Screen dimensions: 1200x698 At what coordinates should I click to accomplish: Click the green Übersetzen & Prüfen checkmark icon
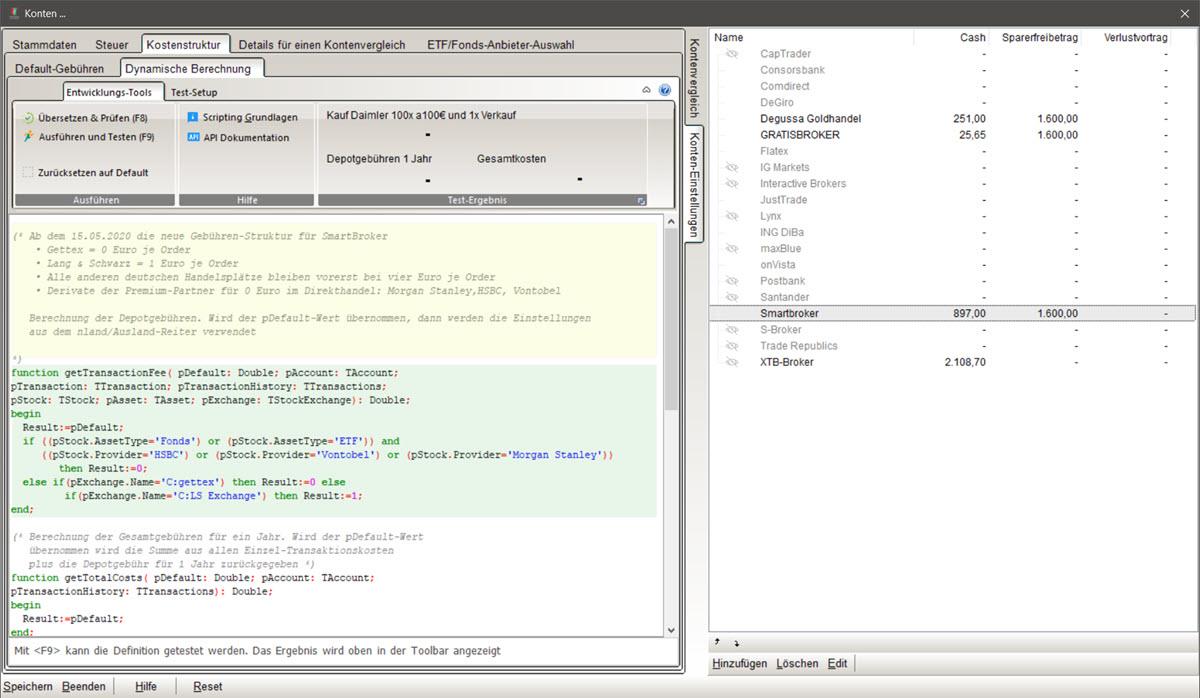click(x=29, y=118)
